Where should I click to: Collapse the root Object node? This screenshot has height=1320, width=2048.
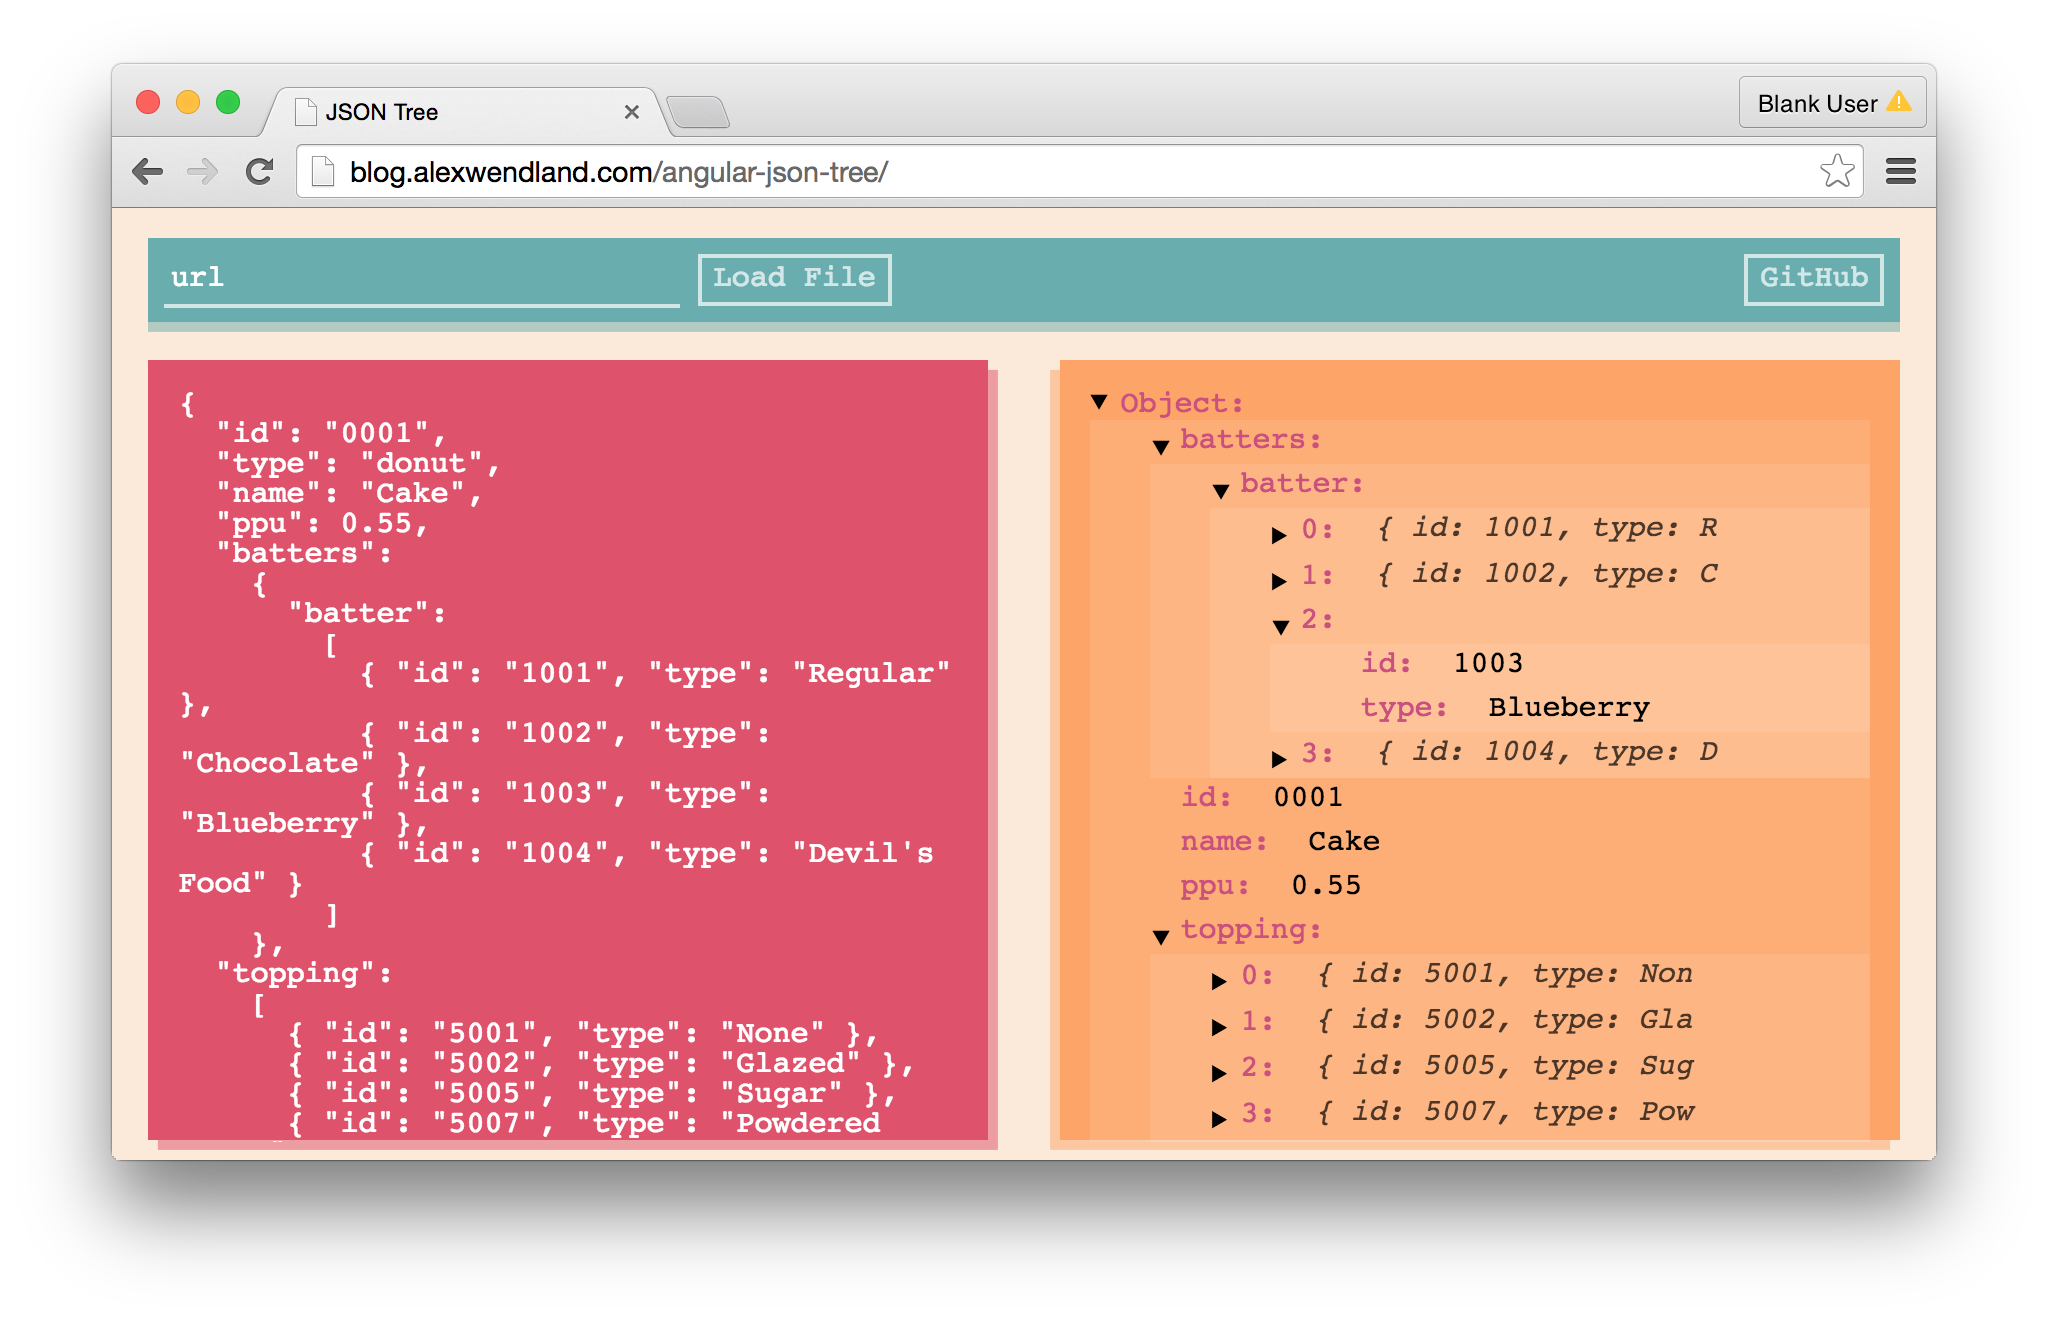(1099, 402)
